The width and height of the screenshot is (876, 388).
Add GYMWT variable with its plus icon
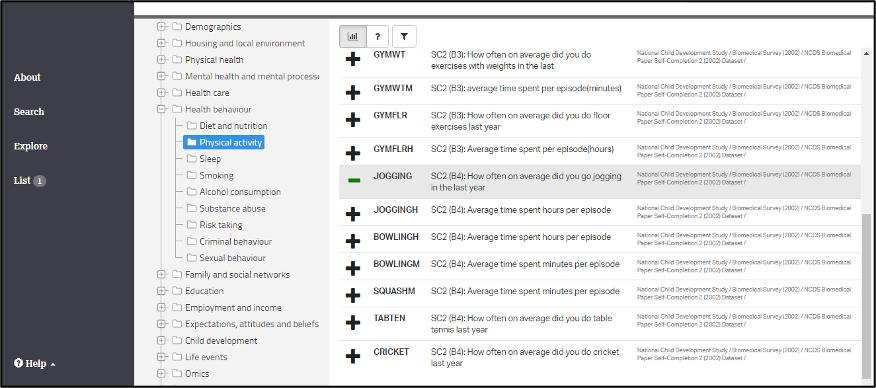[353, 59]
